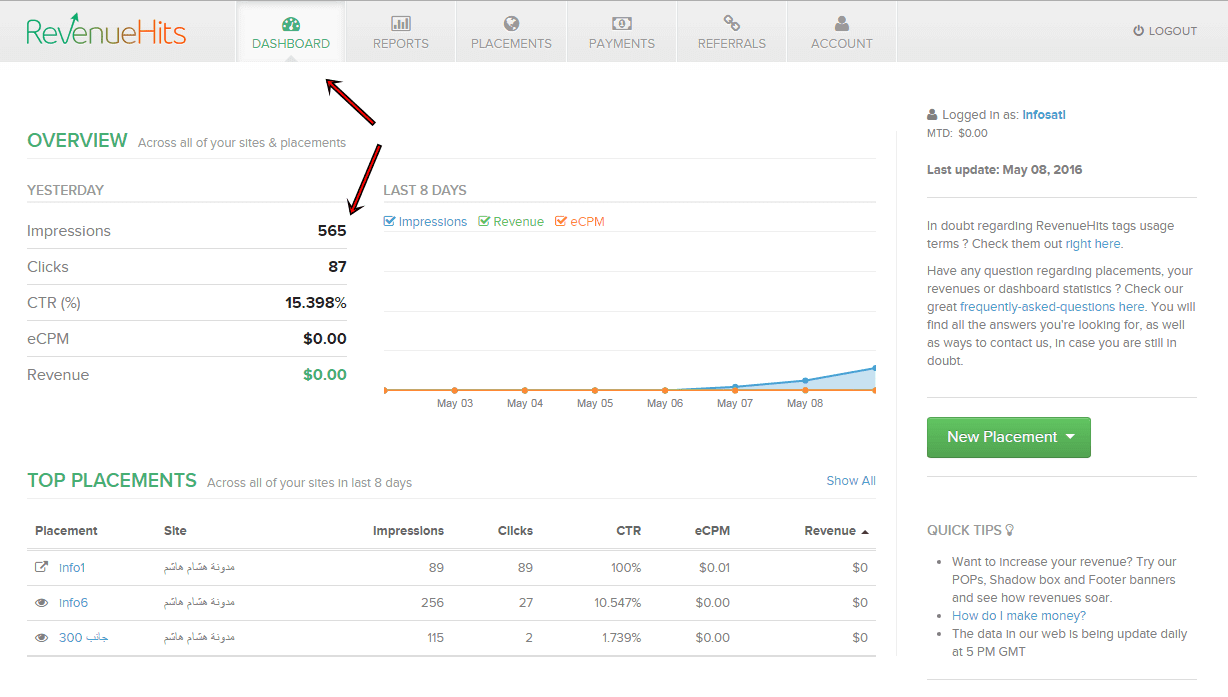
Task: Uncheck the Revenue chart series
Action: (485, 222)
